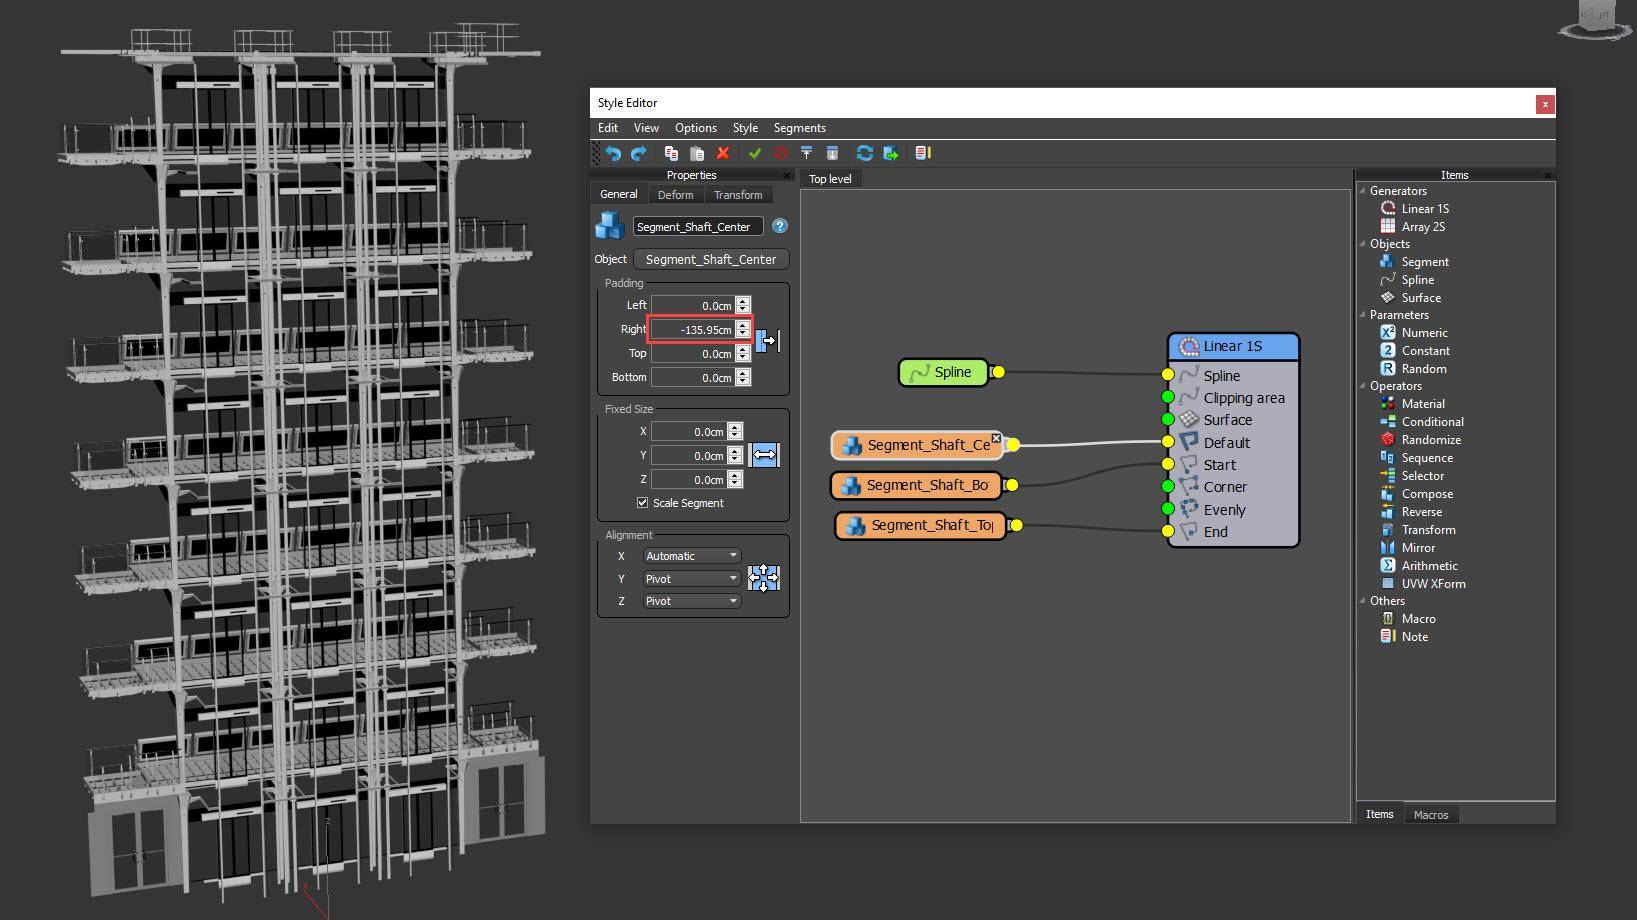Viewport: 1637px width, 920px height.
Task: Switch to the Deform tab in Properties
Action: 675,194
